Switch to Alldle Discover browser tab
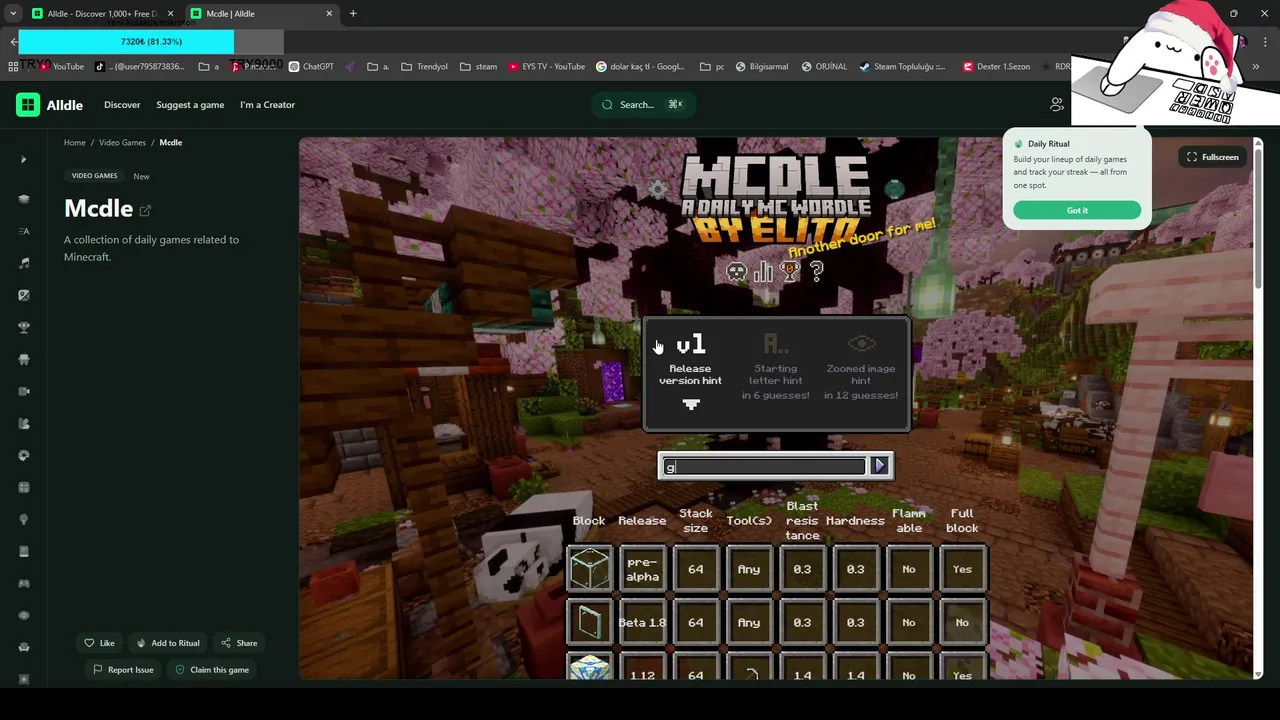 pyautogui.click(x=101, y=14)
